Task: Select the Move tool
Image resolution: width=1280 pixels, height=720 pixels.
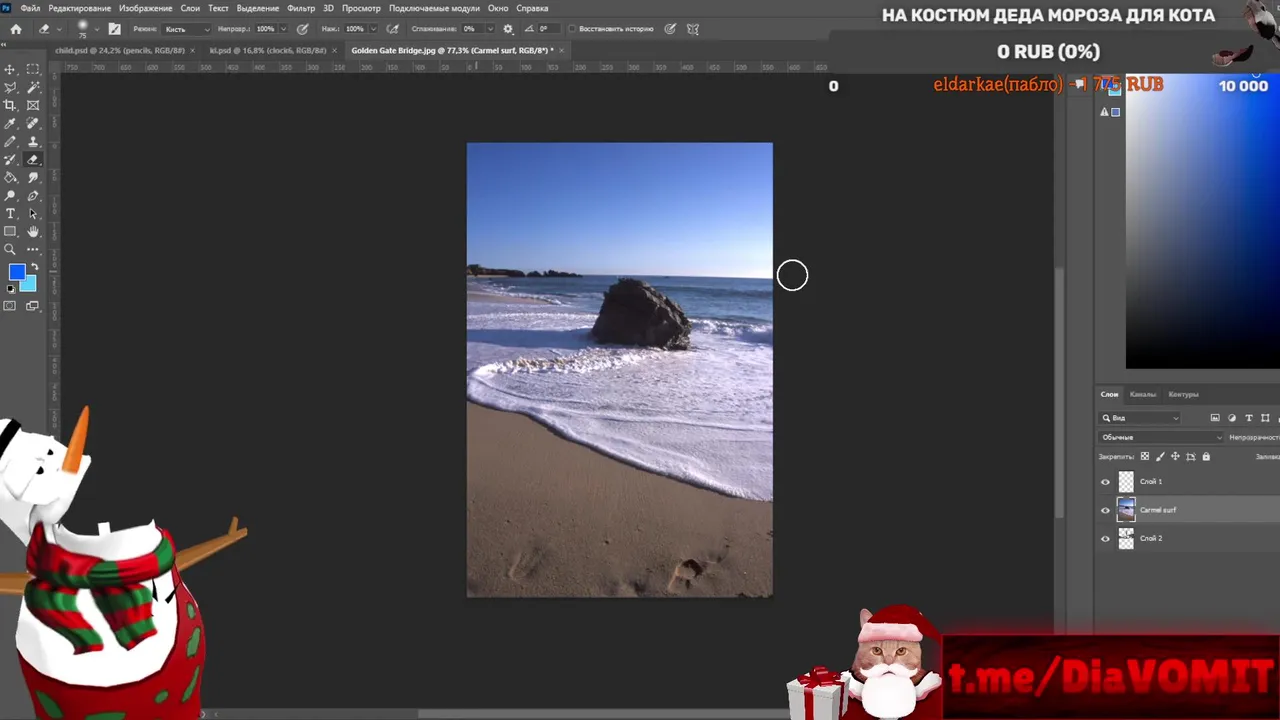Action: pyautogui.click(x=10, y=69)
